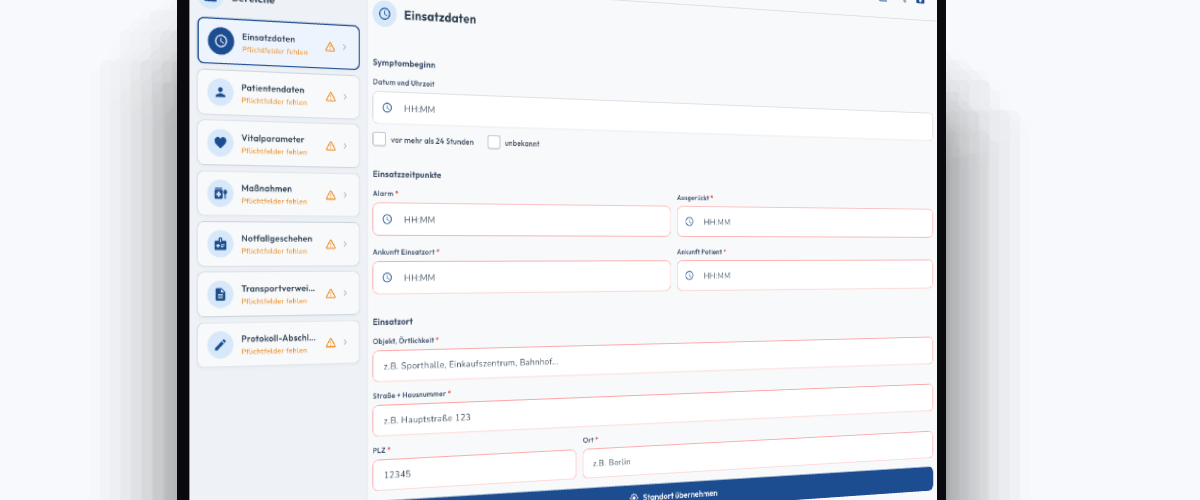
Task: Click the document icon of Transportverwei... card
Action: point(220,294)
